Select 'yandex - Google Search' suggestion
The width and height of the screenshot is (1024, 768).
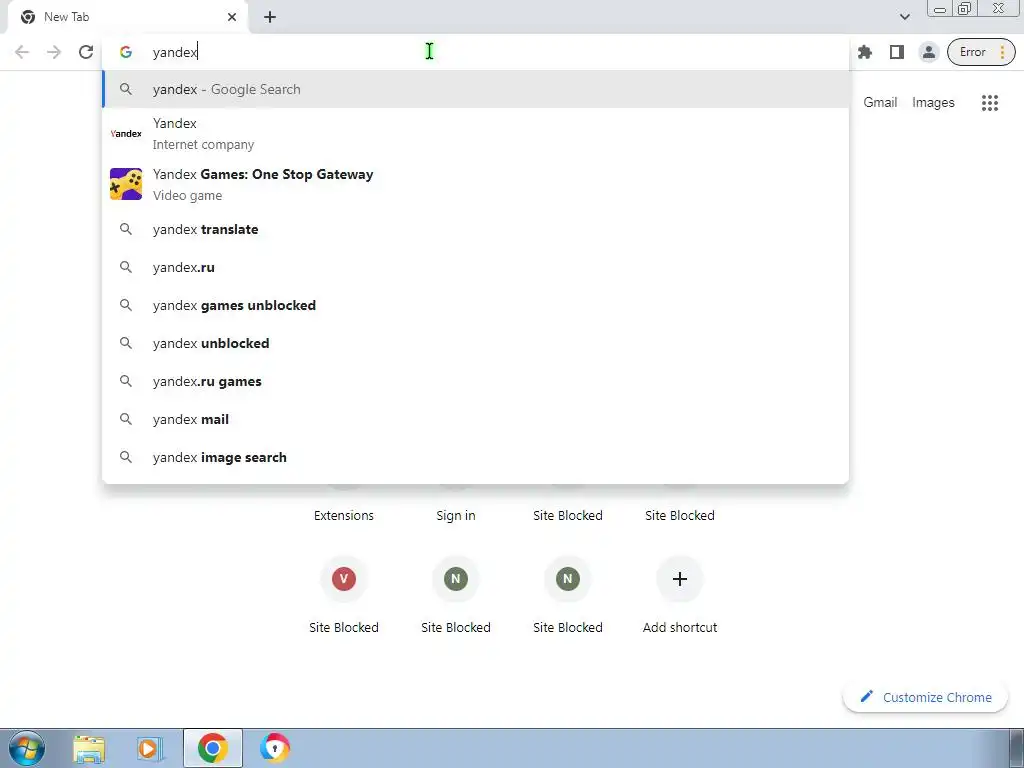[475, 89]
